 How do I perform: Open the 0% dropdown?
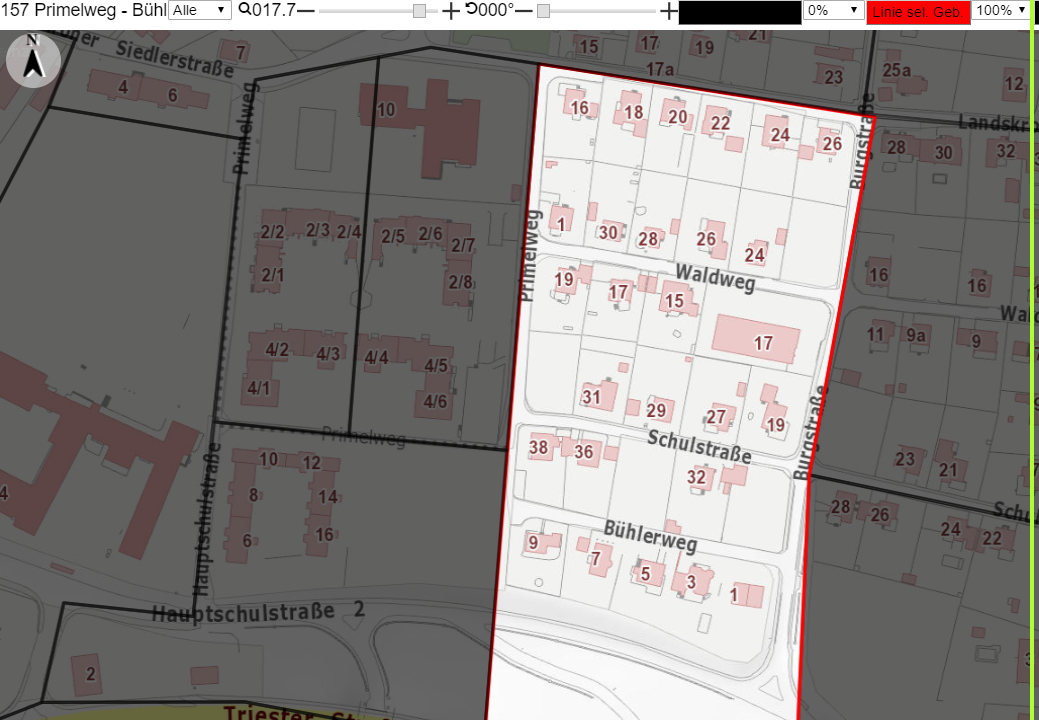point(834,10)
